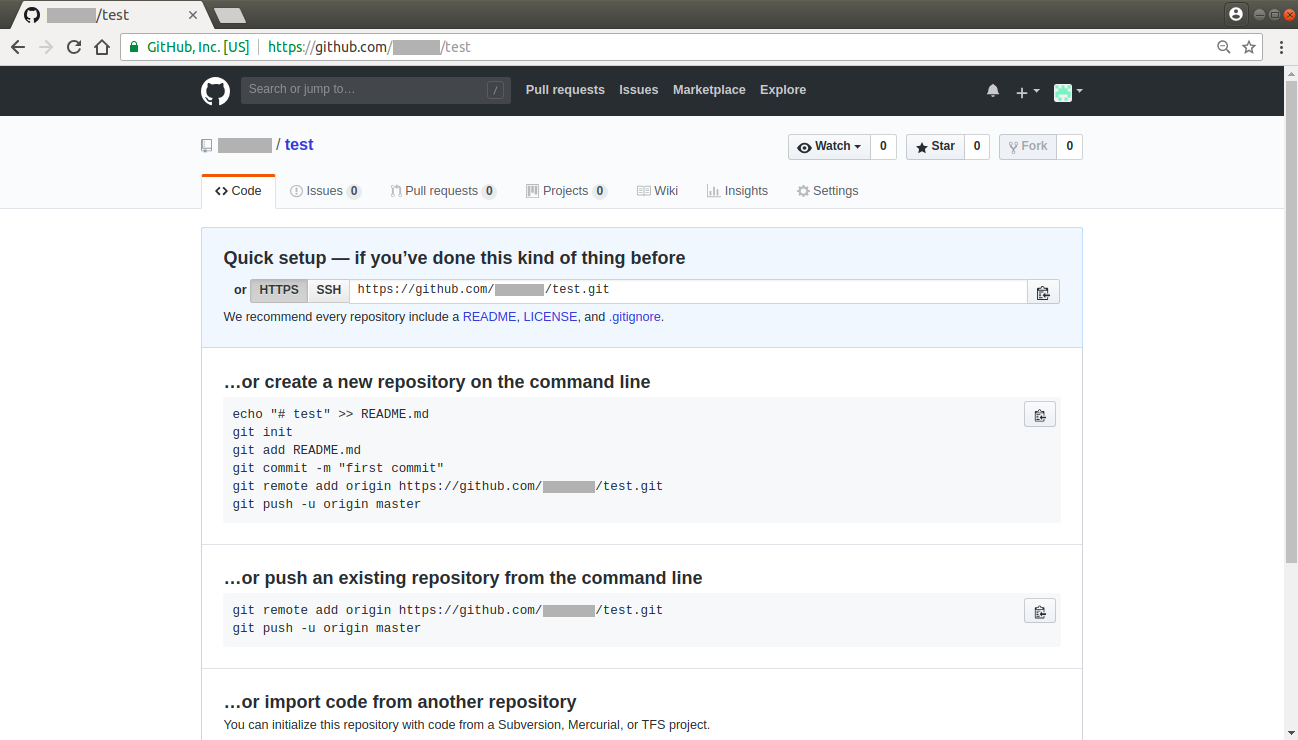Viewport: 1298px width, 740px height.
Task: Click the .gitignore link
Action: click(635, 317)
